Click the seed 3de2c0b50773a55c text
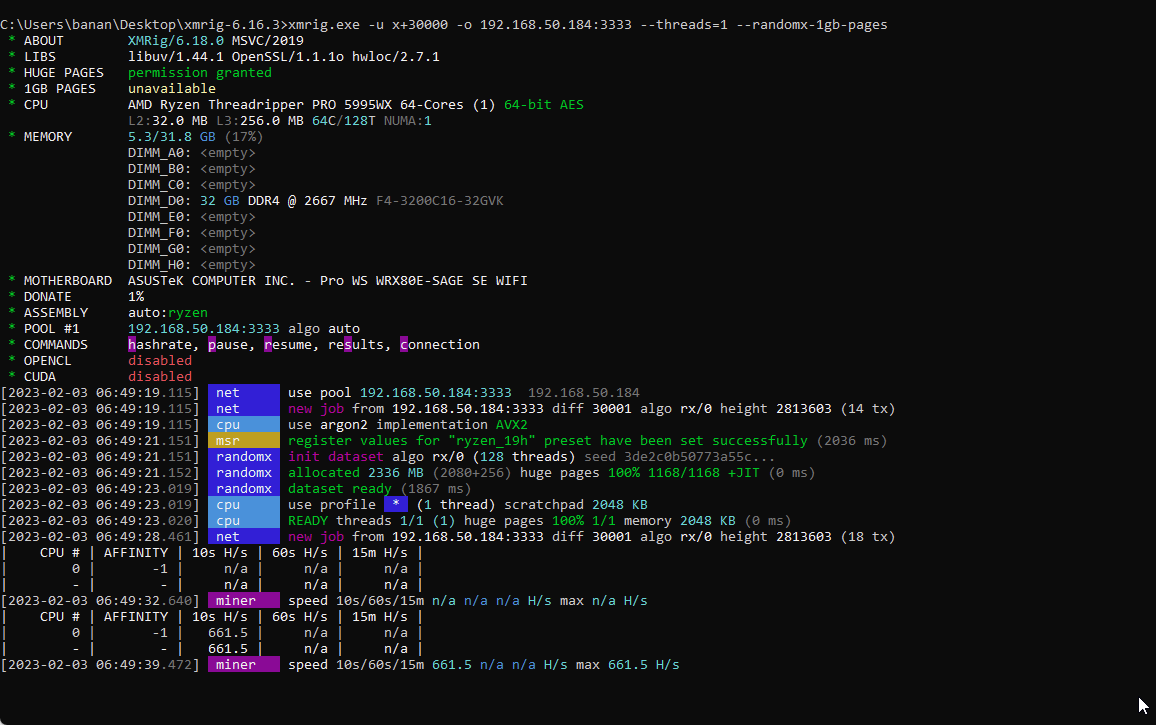 point(679,457)
